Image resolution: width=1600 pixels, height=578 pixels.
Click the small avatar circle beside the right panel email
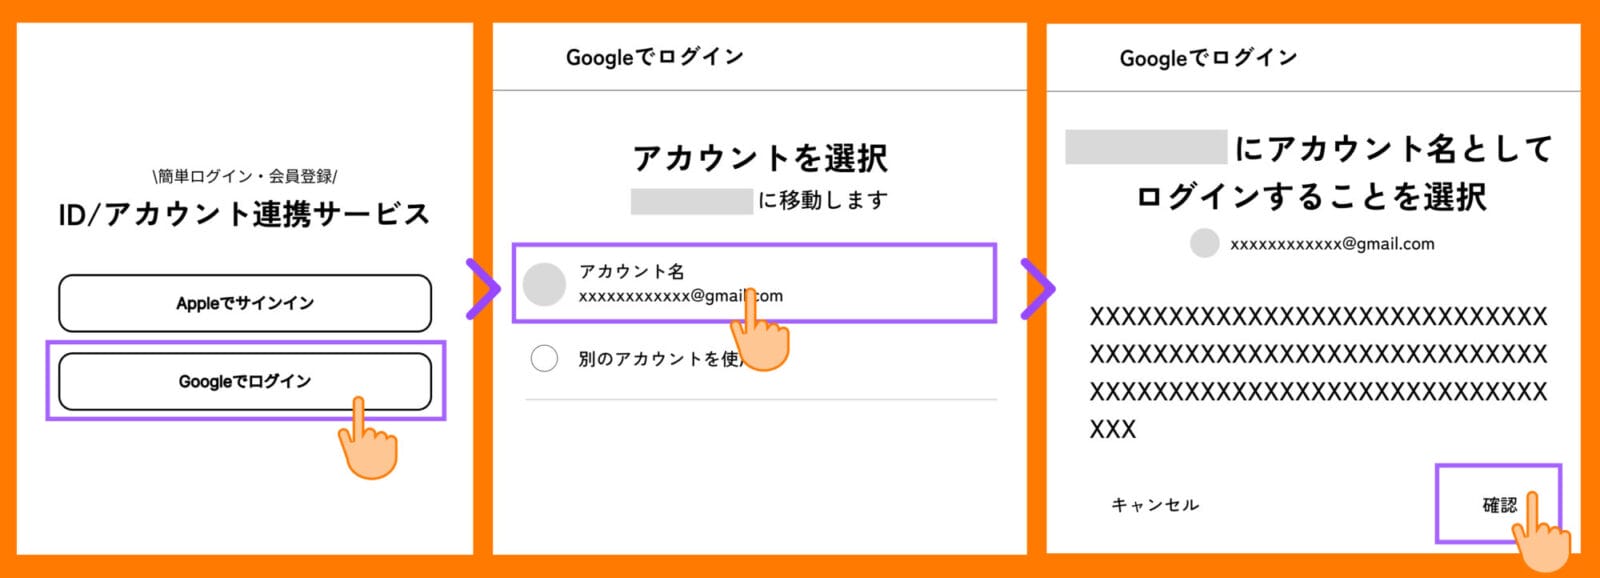point(1205,243)
